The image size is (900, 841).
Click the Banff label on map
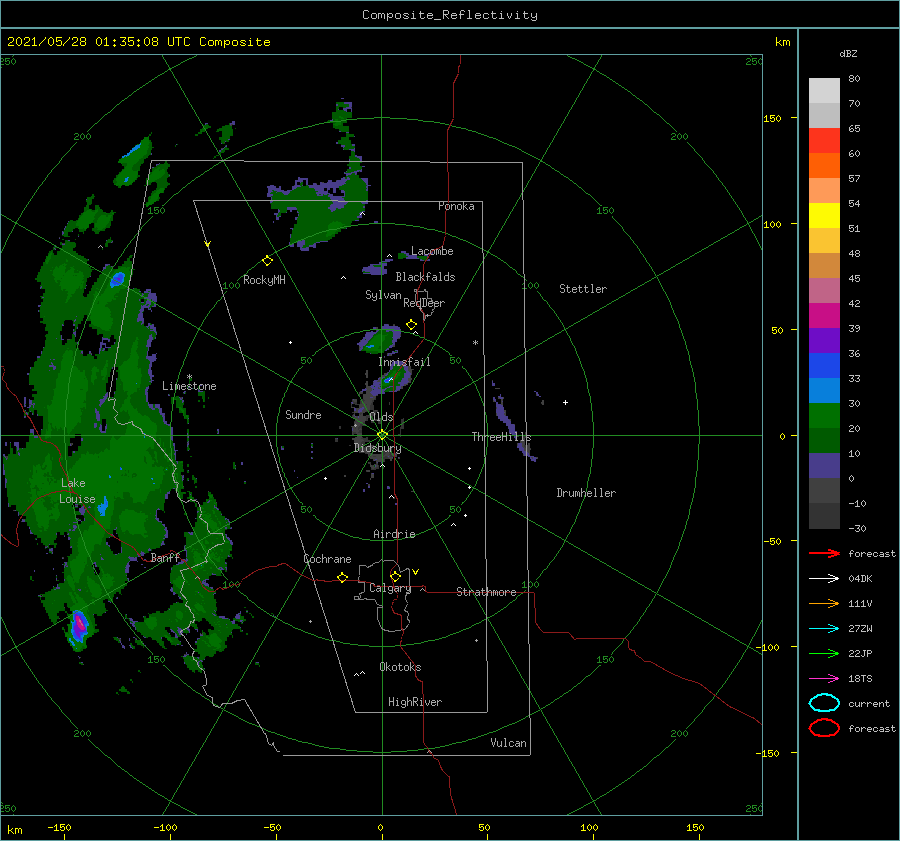(x=165, y=557)
